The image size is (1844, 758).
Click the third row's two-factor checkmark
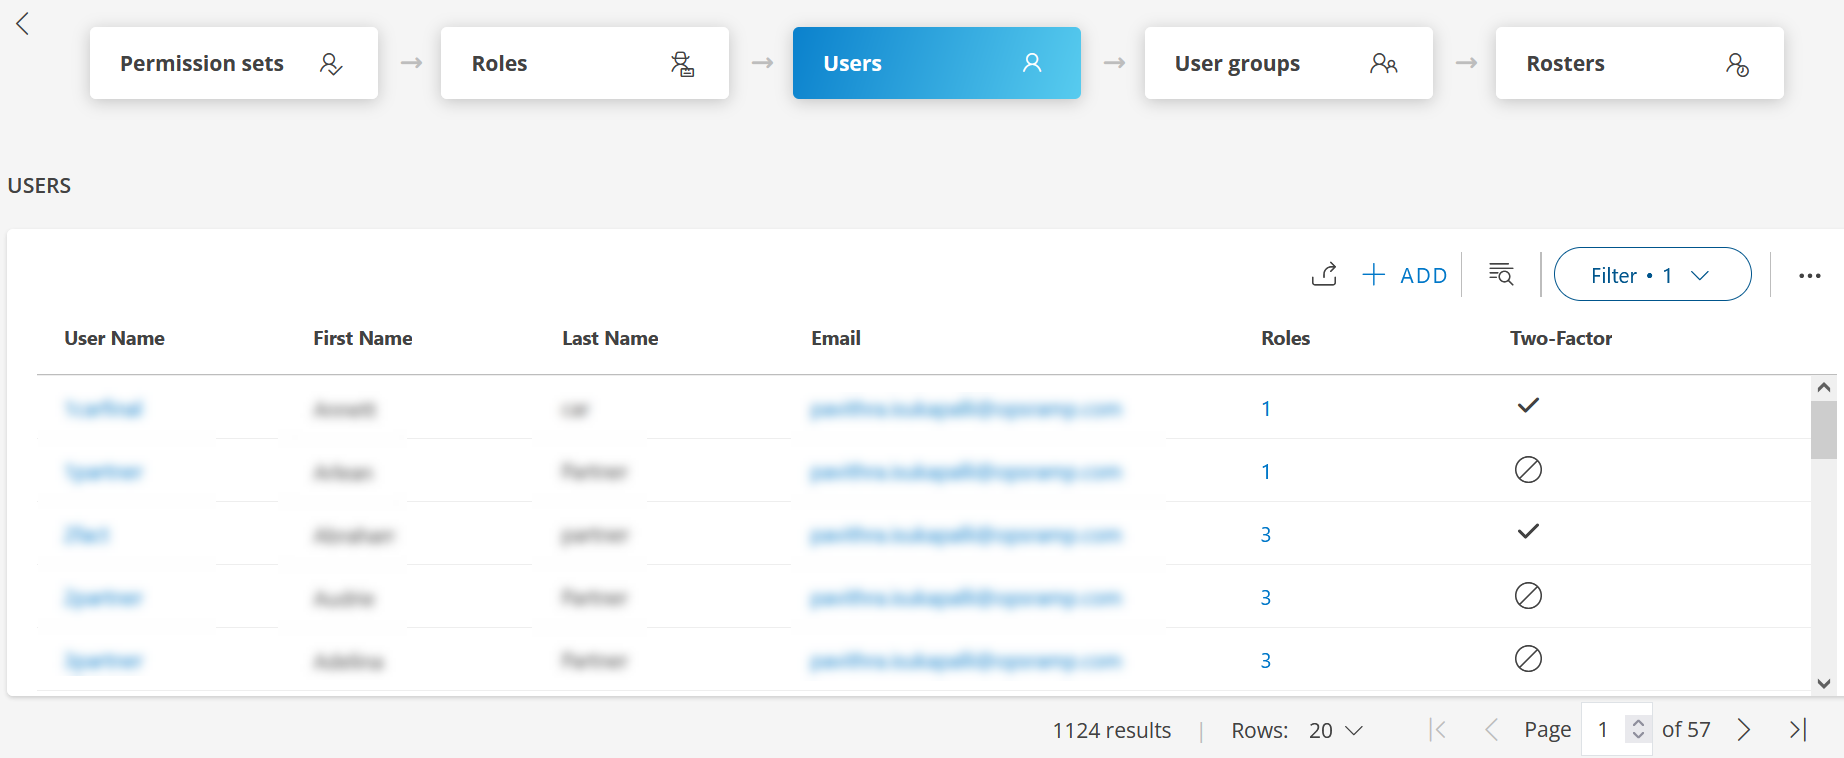coord(1528,531)
